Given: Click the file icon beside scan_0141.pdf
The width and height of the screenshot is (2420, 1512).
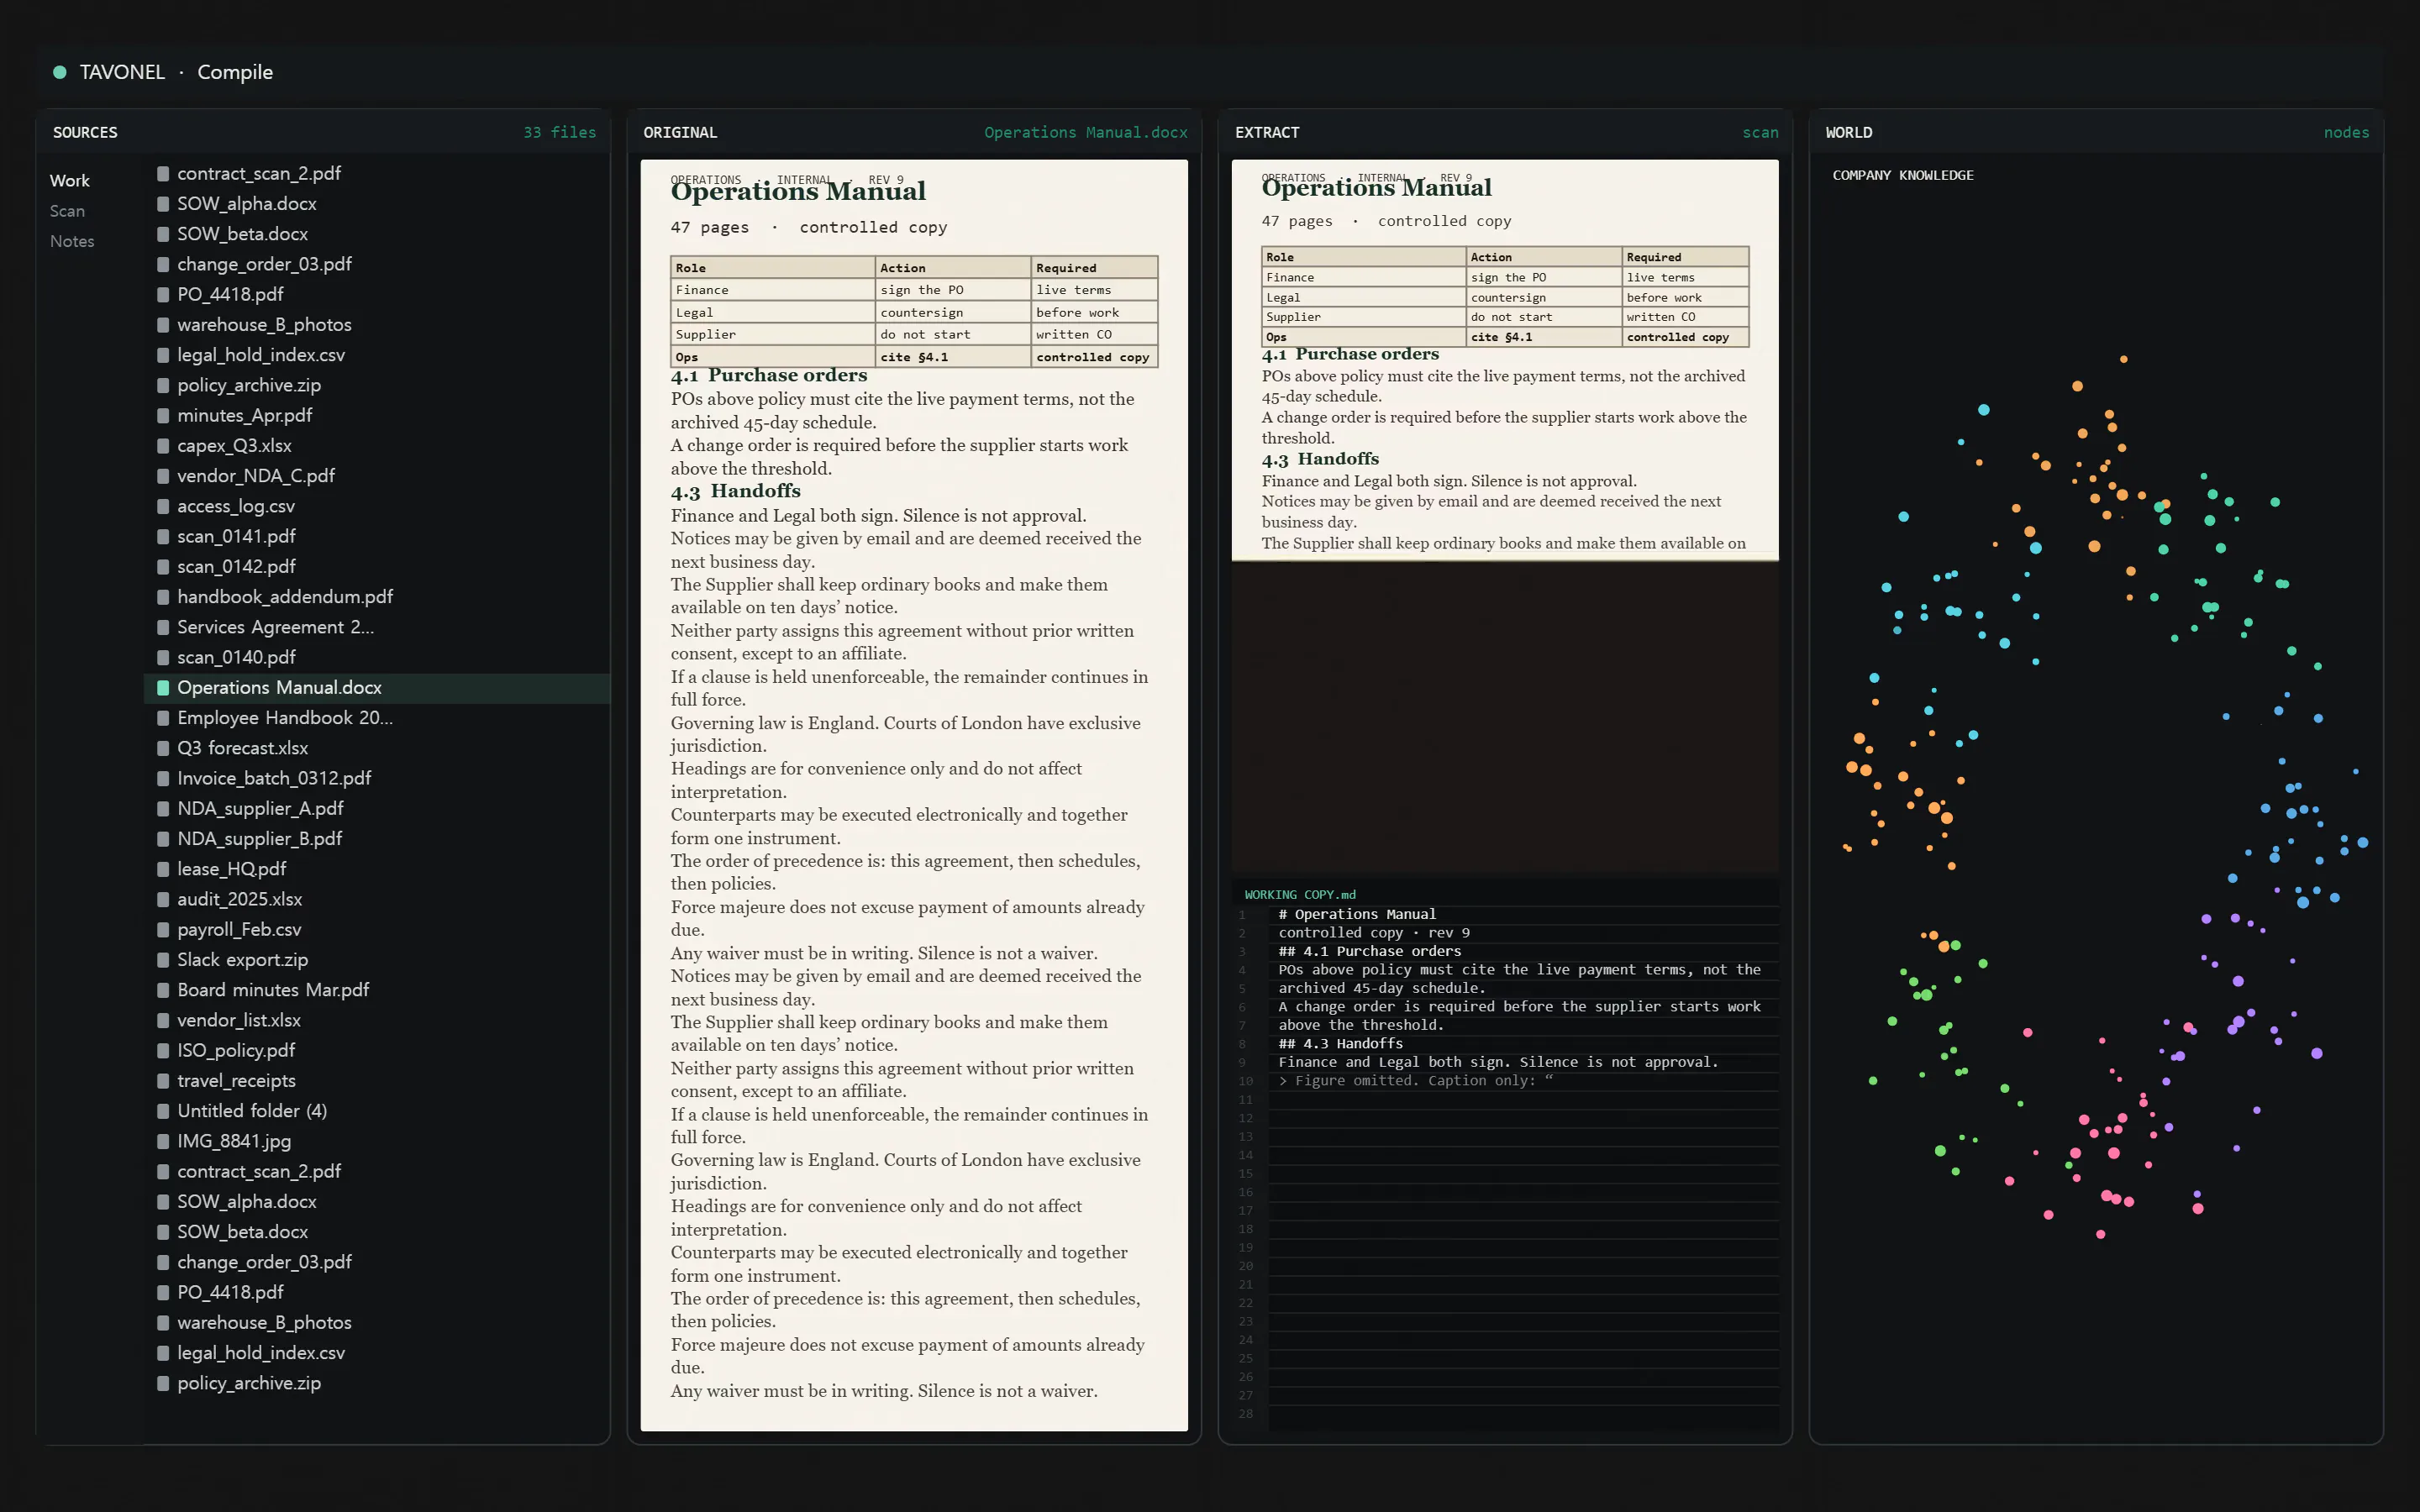Looking at the screenshot, I should click(163, 536).
